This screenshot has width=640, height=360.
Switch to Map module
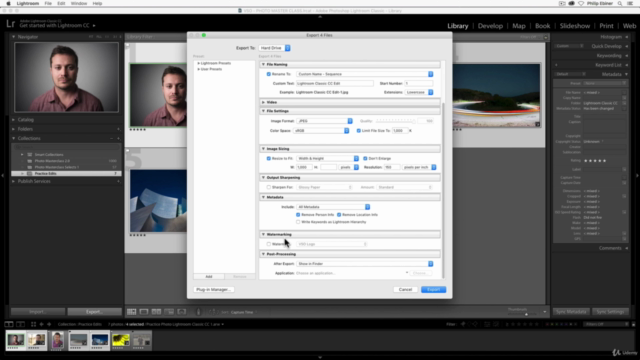tap(519, 26)
